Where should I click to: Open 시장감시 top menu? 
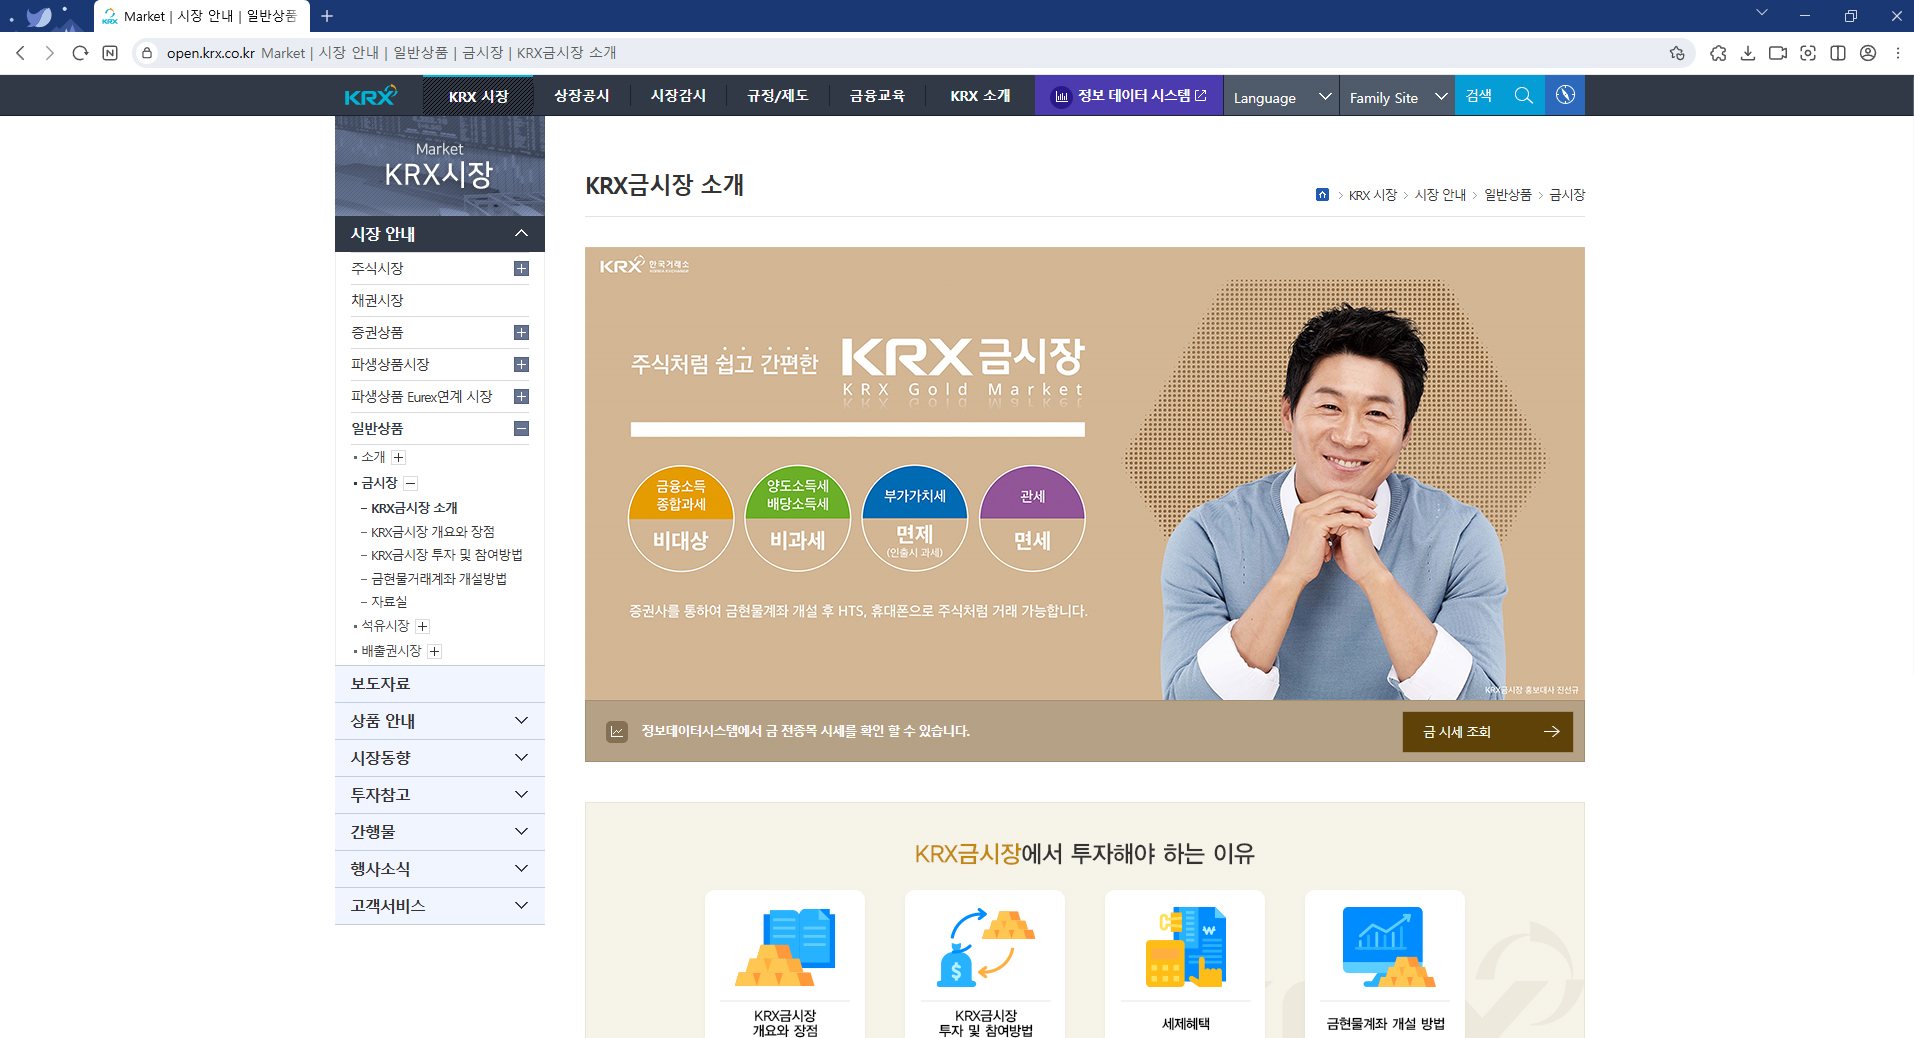click(x=678, y=96)
